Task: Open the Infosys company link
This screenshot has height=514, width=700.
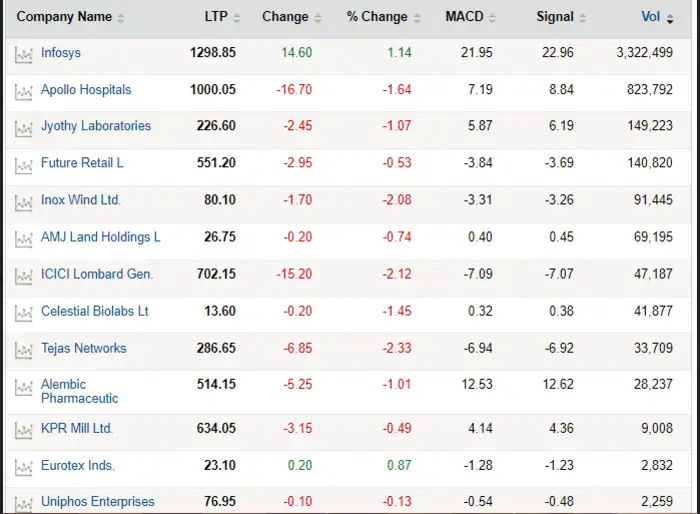Action: 62,53
